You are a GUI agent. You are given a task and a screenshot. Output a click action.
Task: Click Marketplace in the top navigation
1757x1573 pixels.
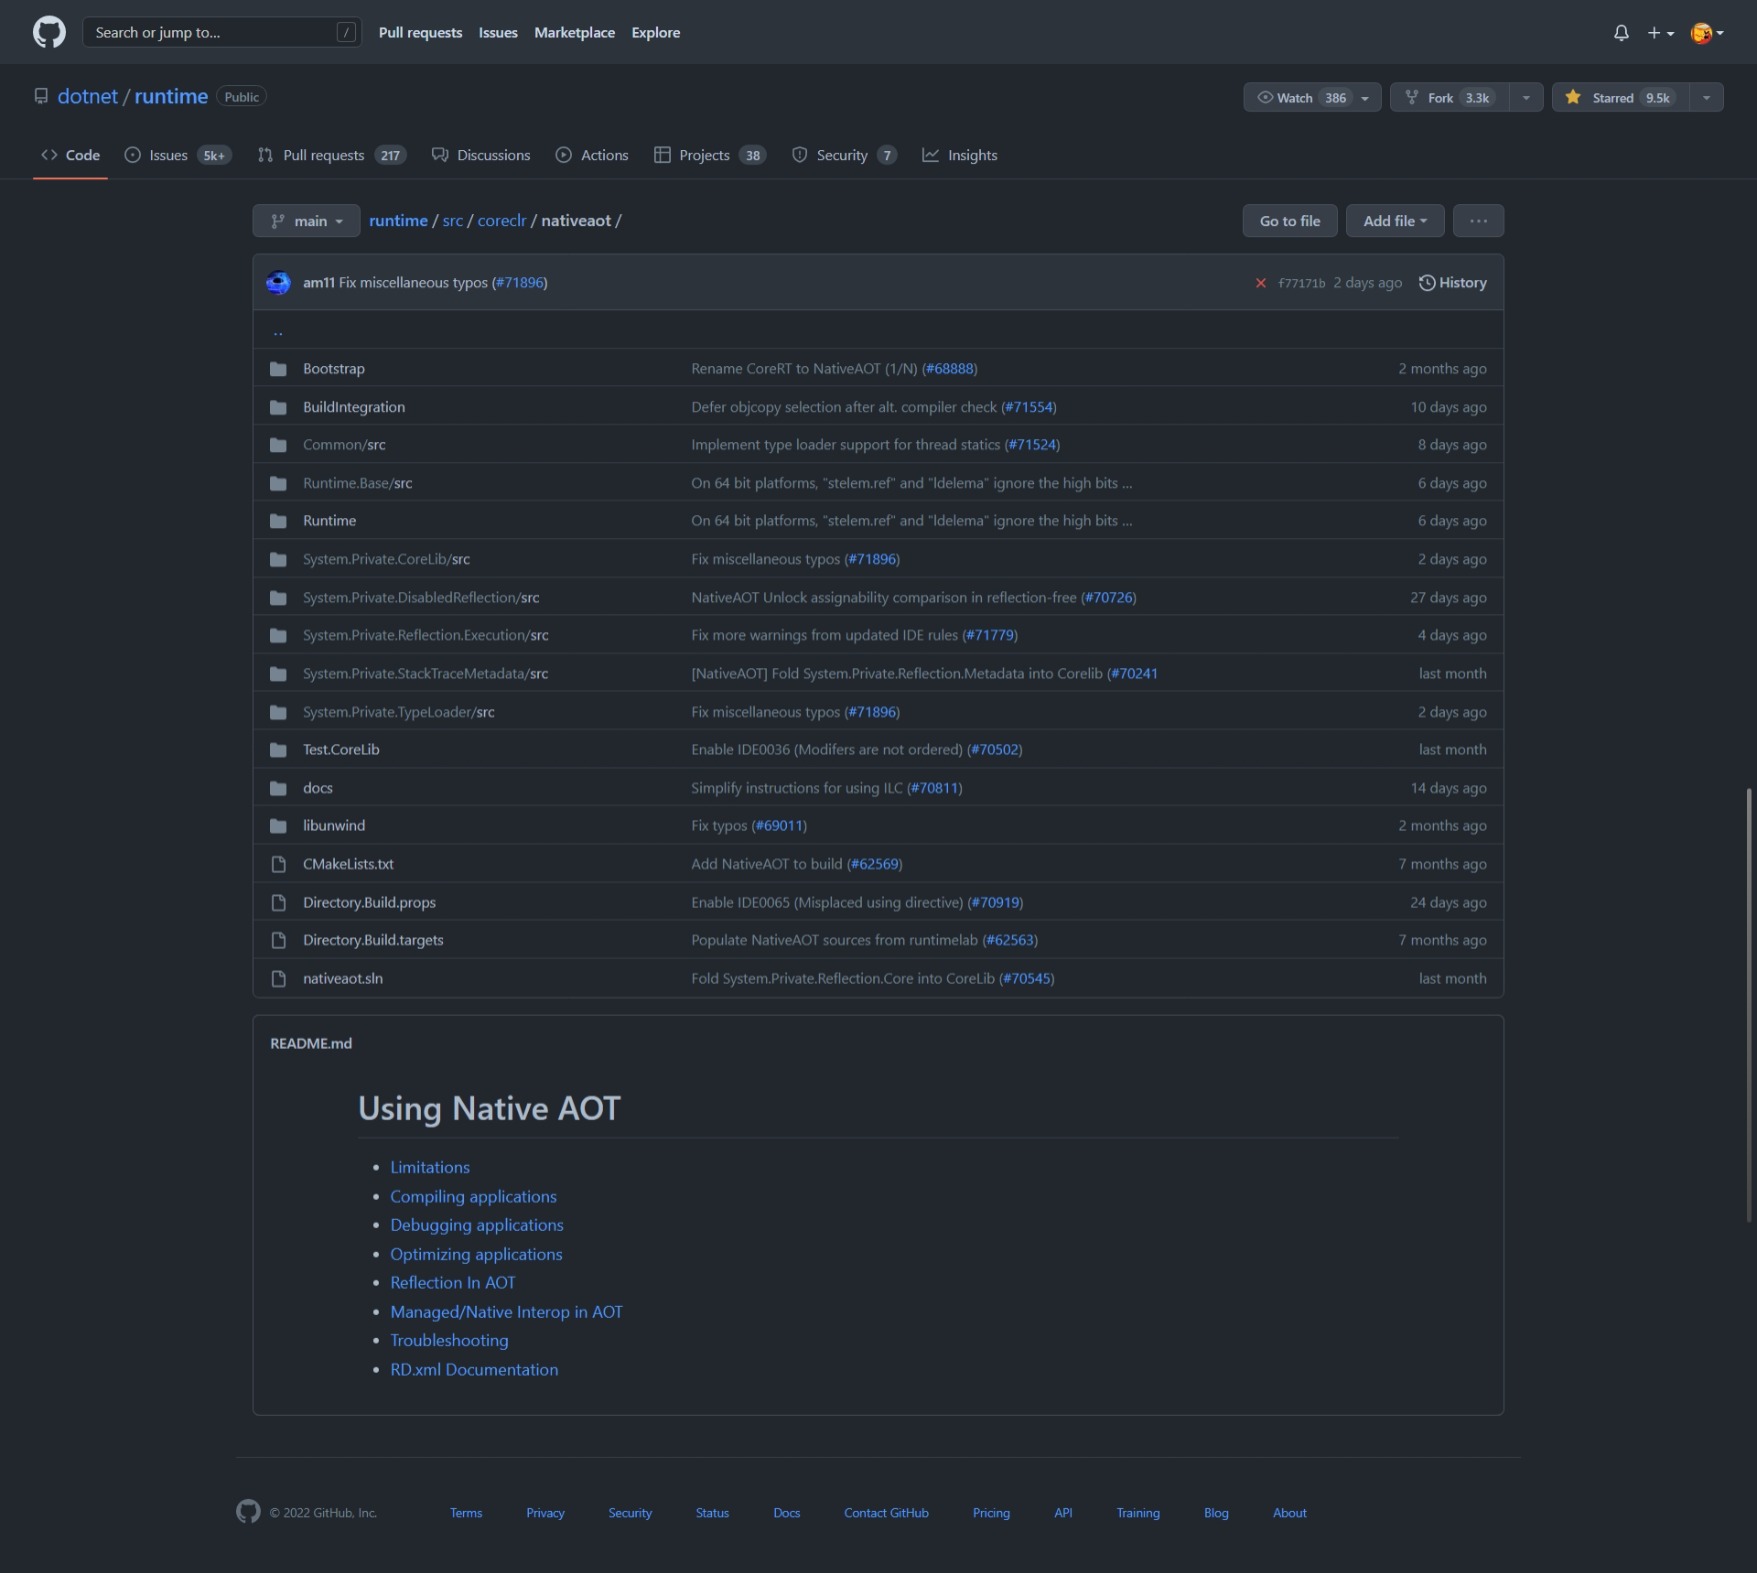click(x=574, y=33)
